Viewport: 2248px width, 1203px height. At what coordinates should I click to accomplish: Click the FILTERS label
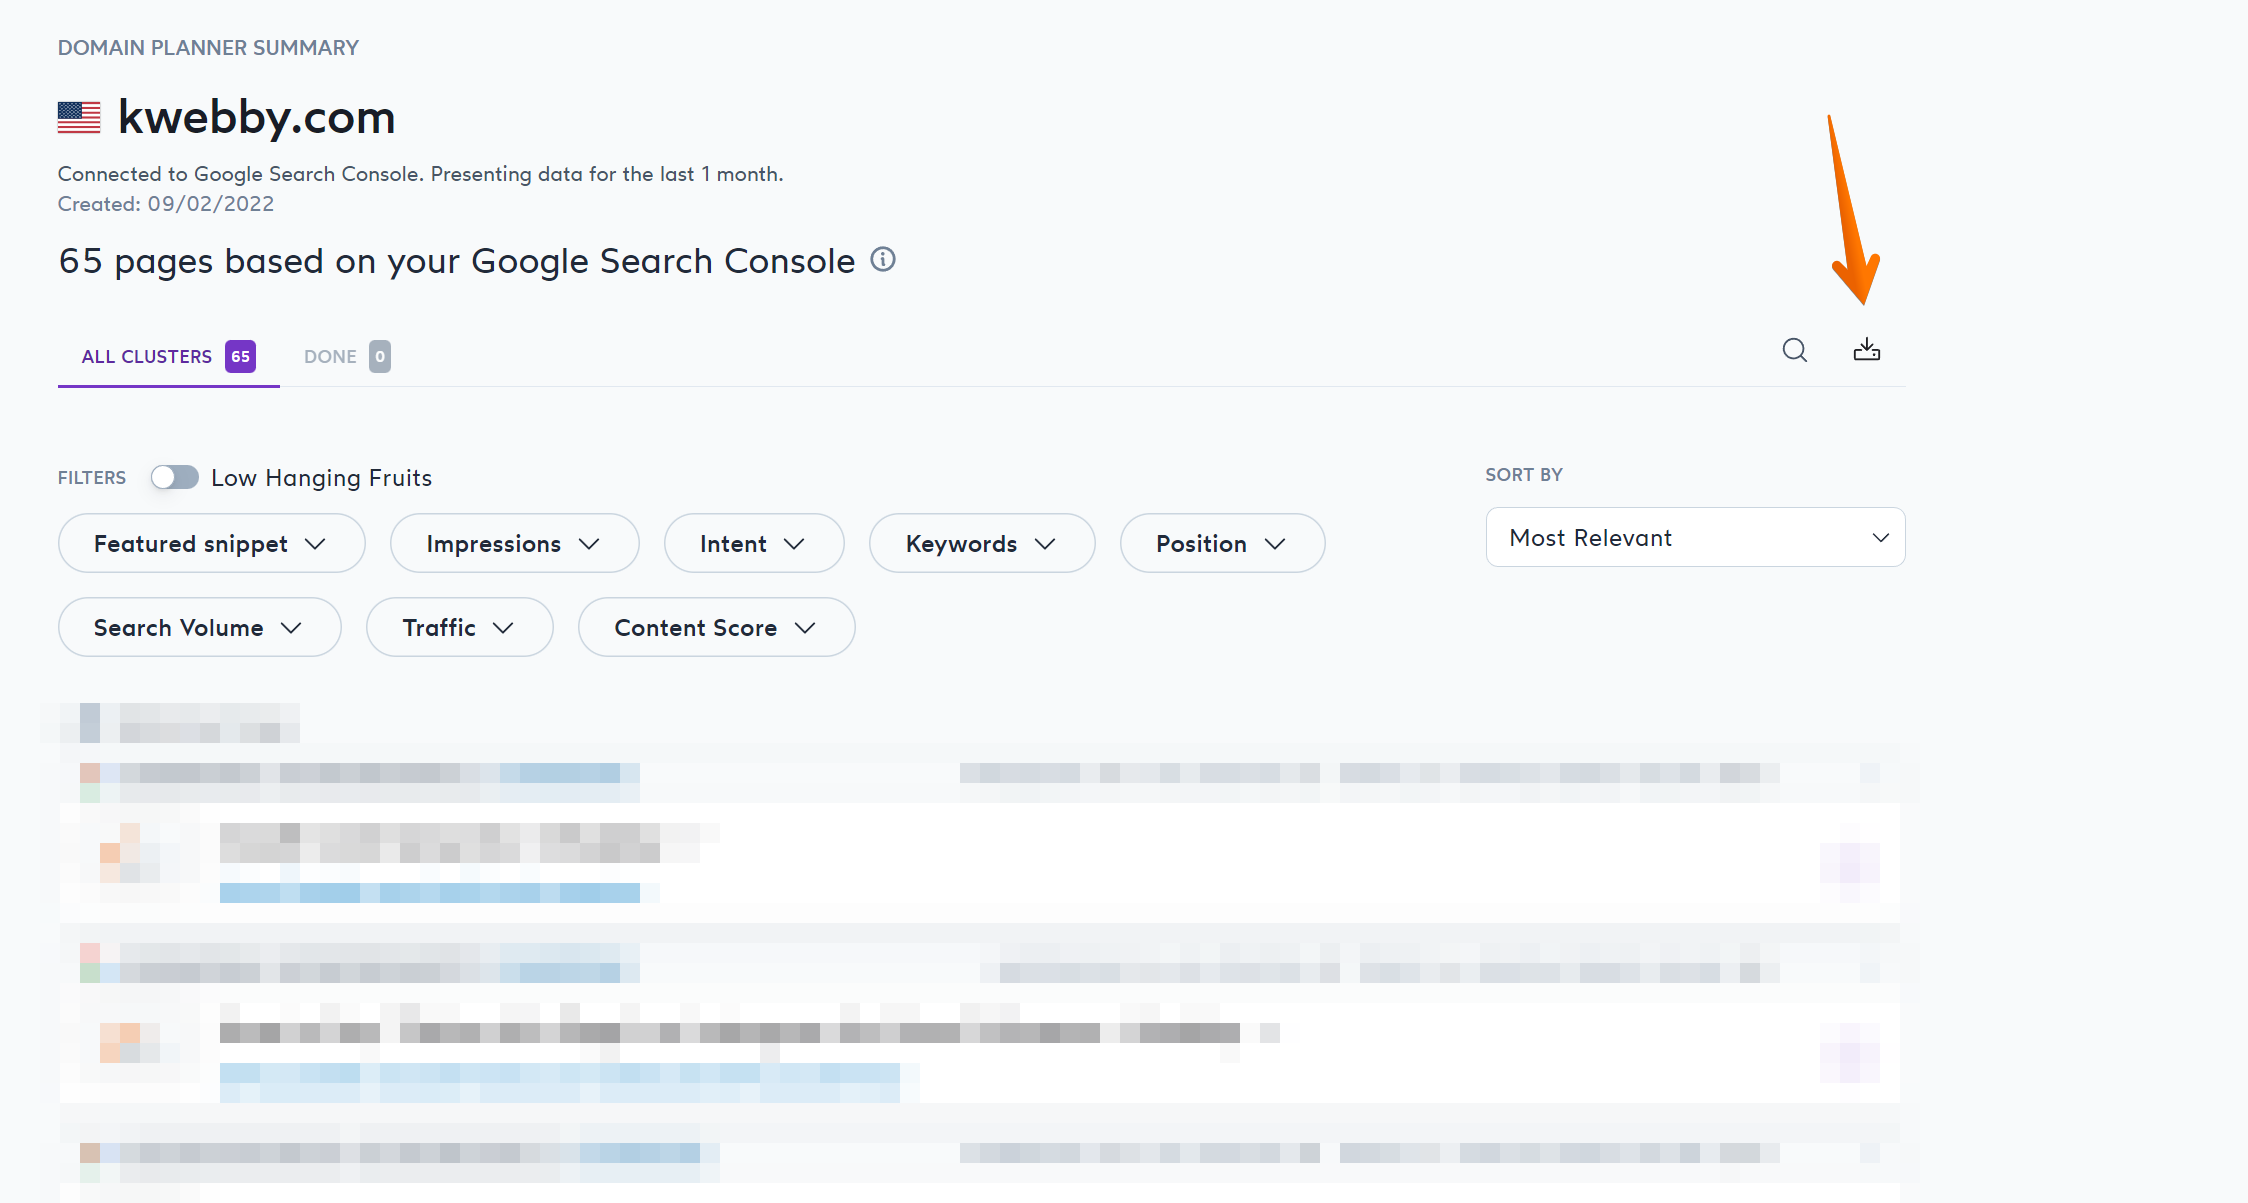(92, 478)
